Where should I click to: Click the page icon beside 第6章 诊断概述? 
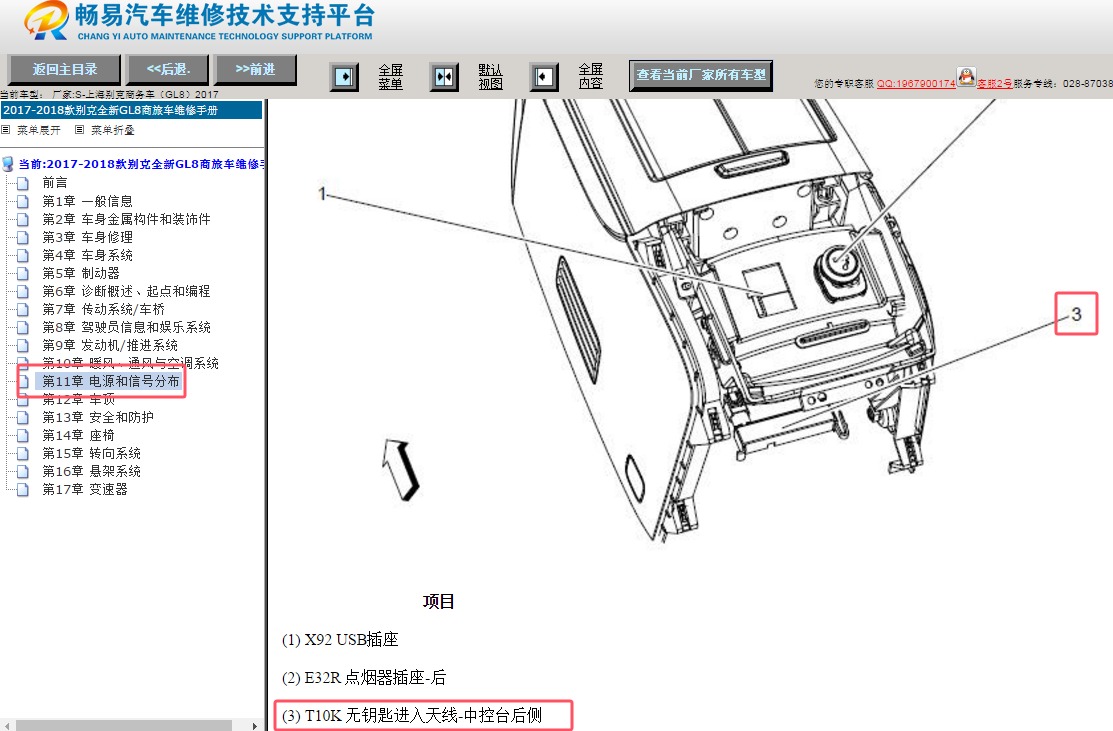point(23,292)
